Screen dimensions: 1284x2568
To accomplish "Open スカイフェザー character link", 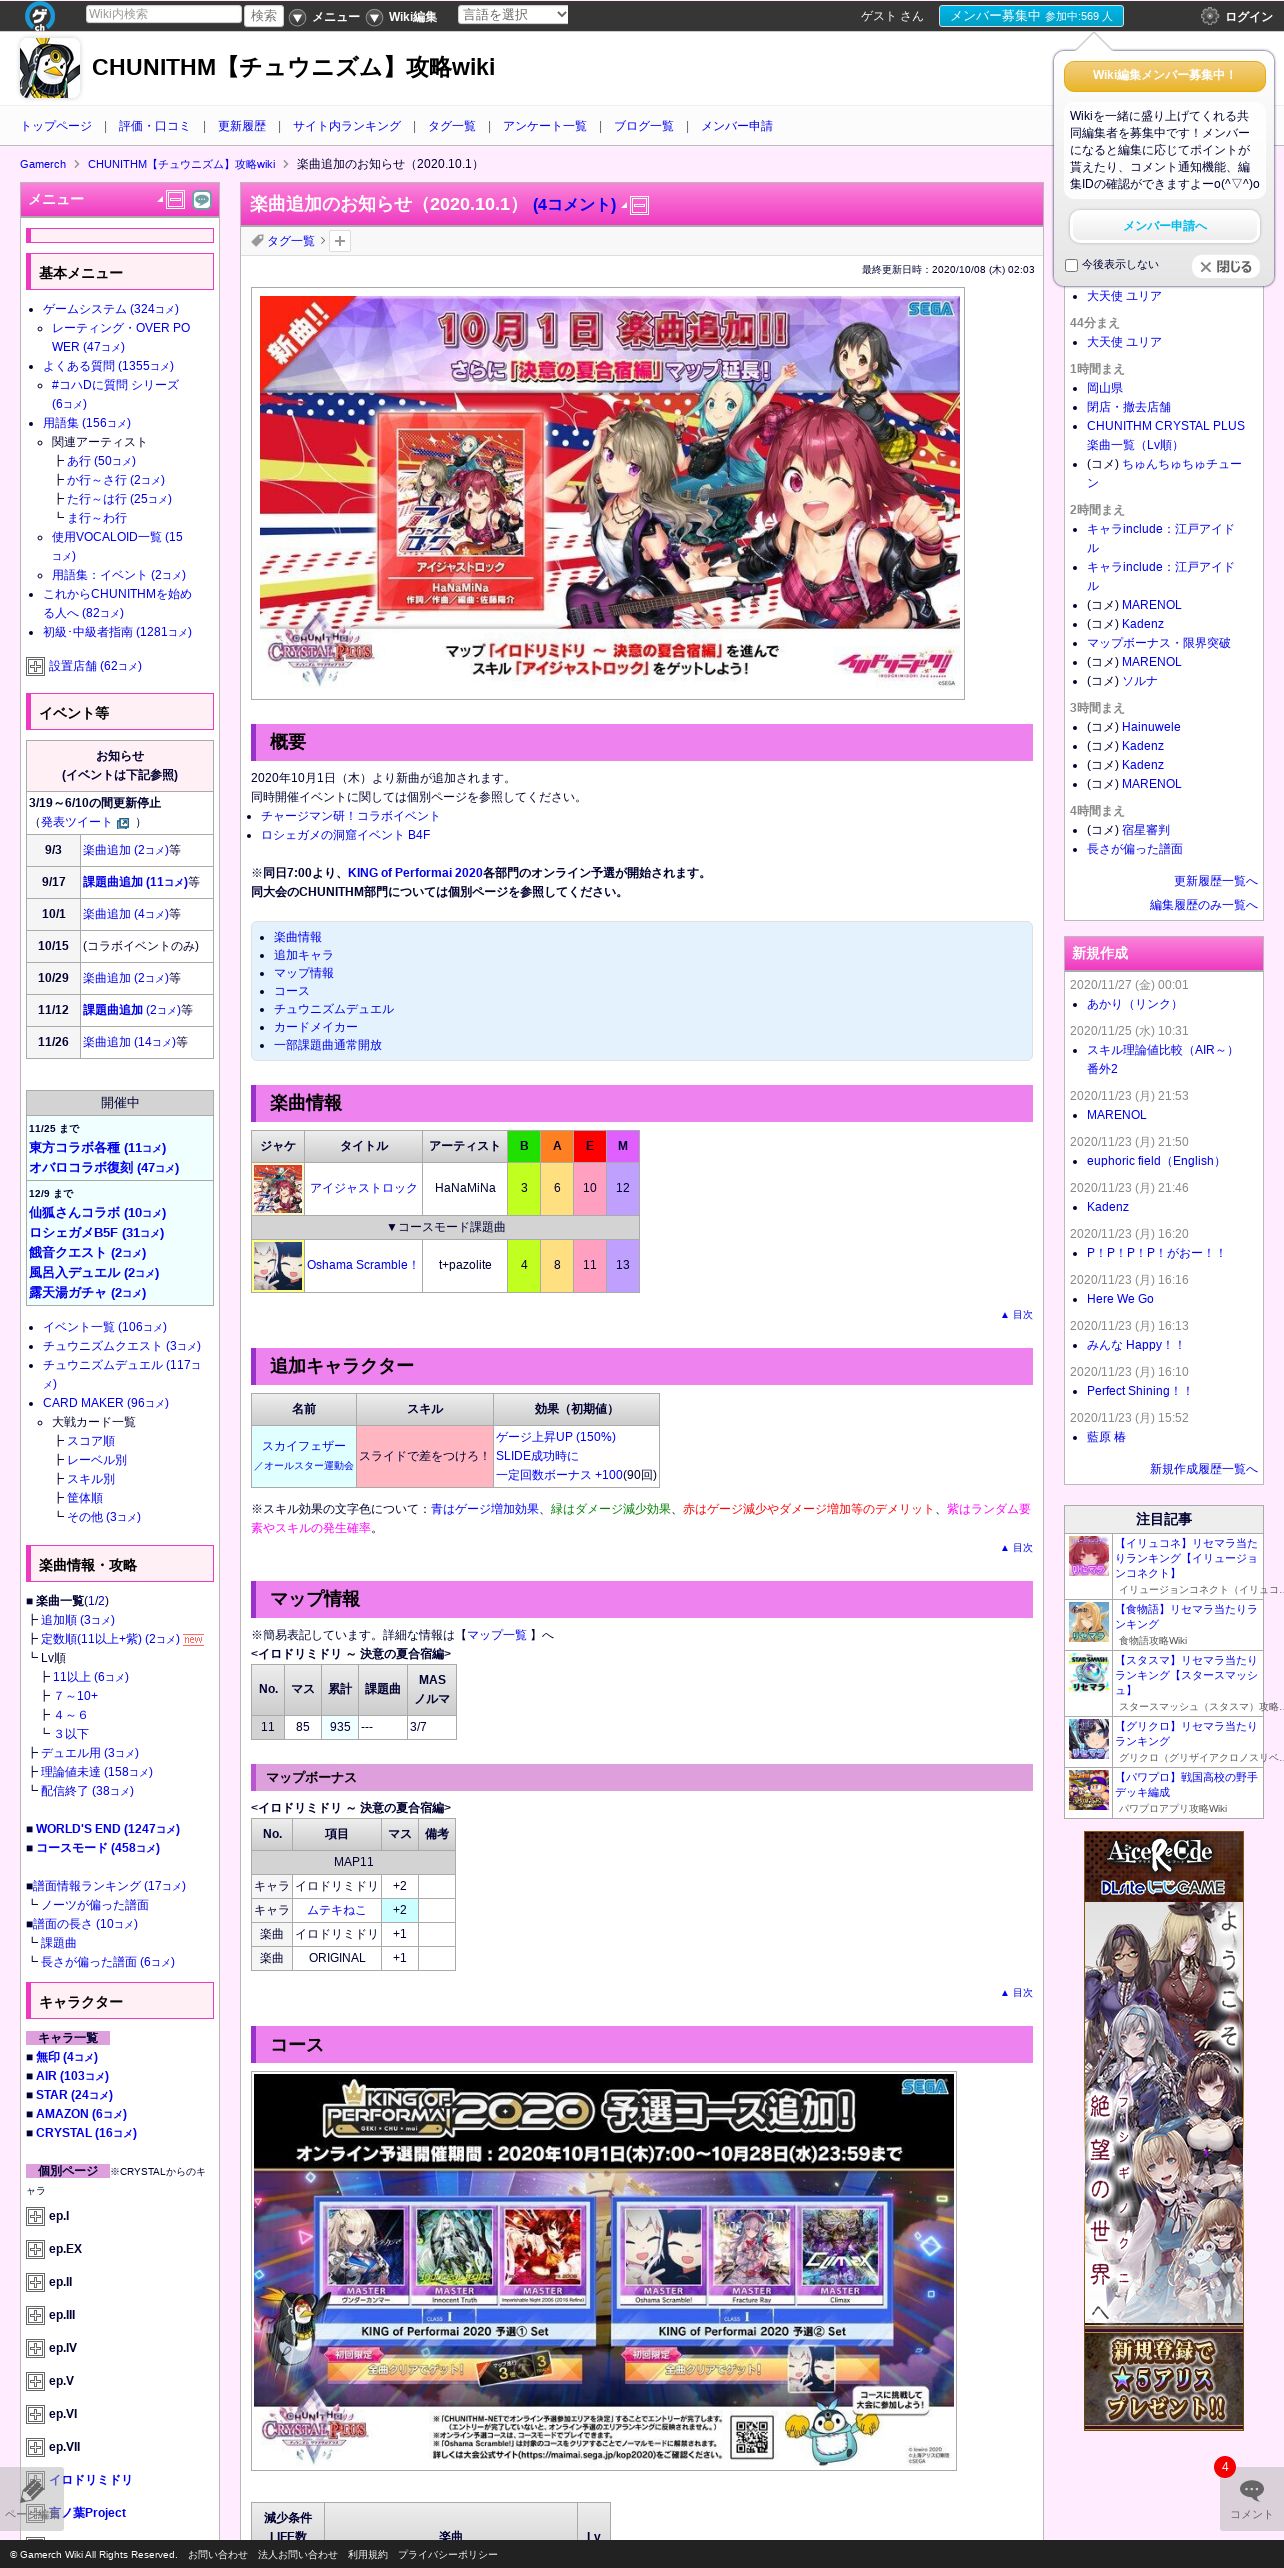I will pos(304,1447).
